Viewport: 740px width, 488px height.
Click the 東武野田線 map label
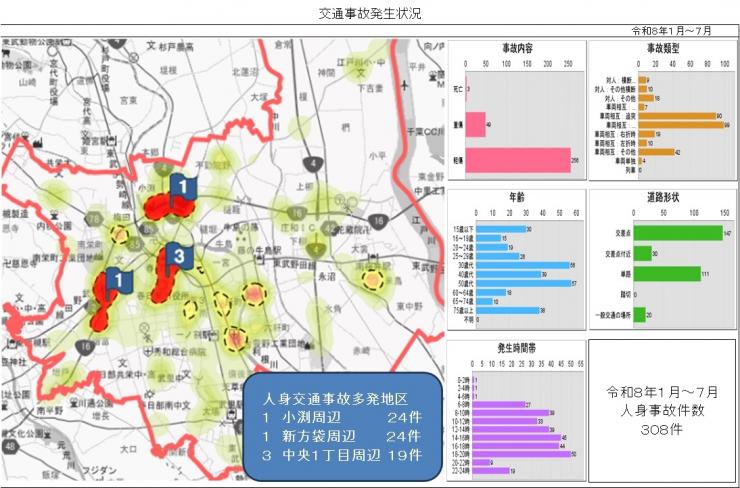pyautogui.click(x=294, y=264)
